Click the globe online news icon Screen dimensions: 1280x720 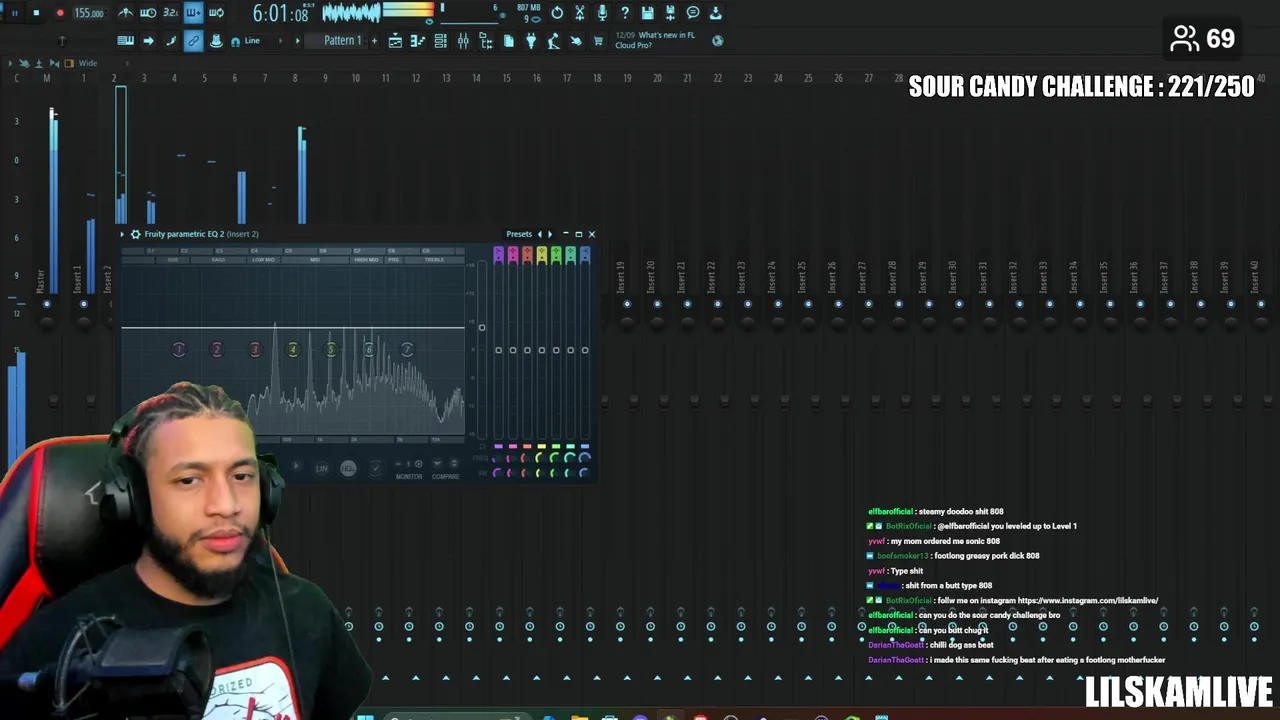click(717, 41)
